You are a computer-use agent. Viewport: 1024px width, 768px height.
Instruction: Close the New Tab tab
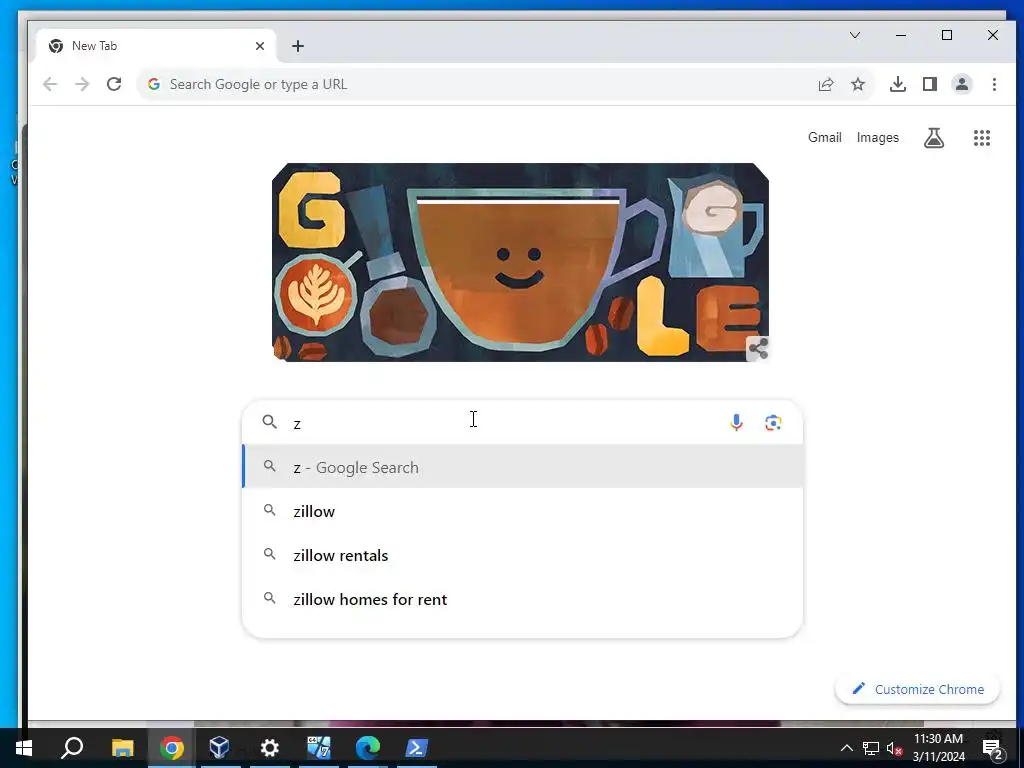[x=259, y=46]
